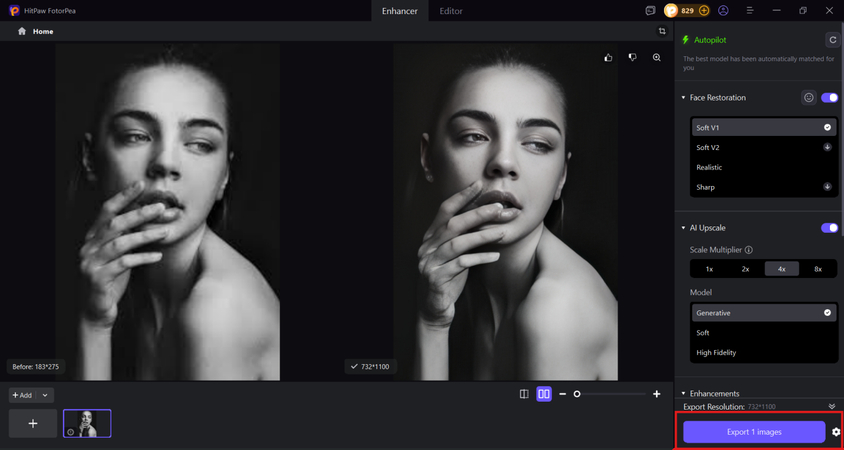
Task: Go to Home via house icon
Action: point(22,31)
